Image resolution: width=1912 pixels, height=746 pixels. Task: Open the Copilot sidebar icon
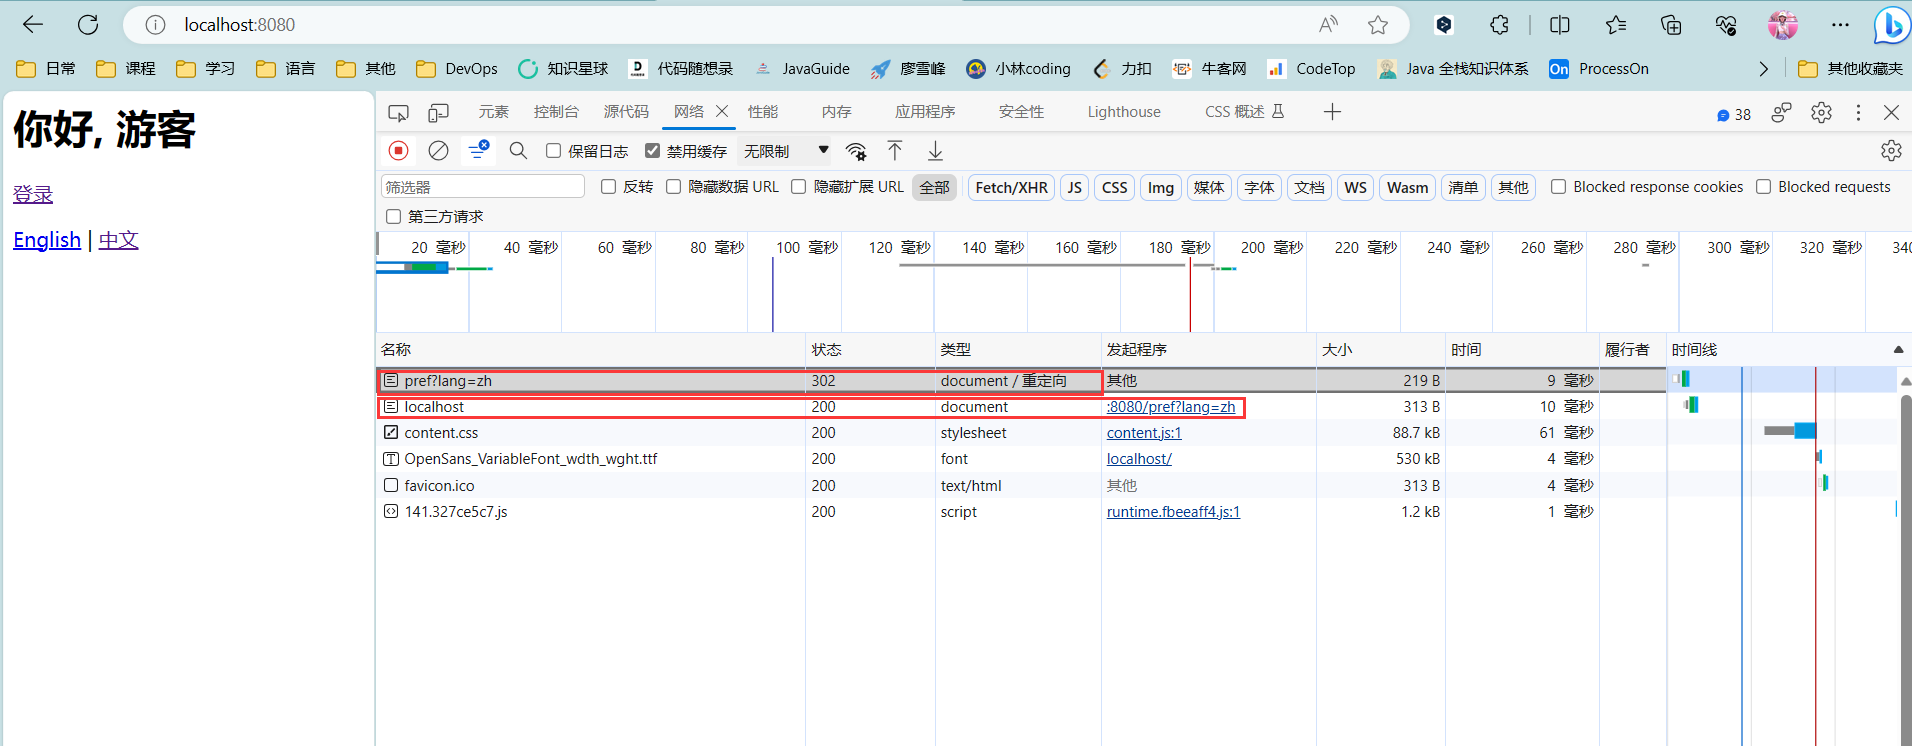point(1891,25)
